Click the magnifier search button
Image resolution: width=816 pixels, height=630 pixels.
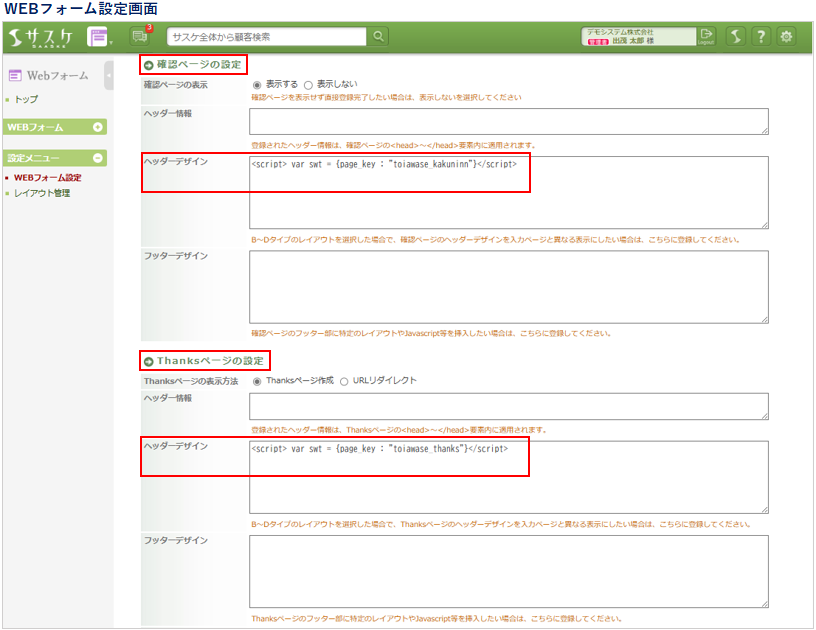click(x=378, y=36)
